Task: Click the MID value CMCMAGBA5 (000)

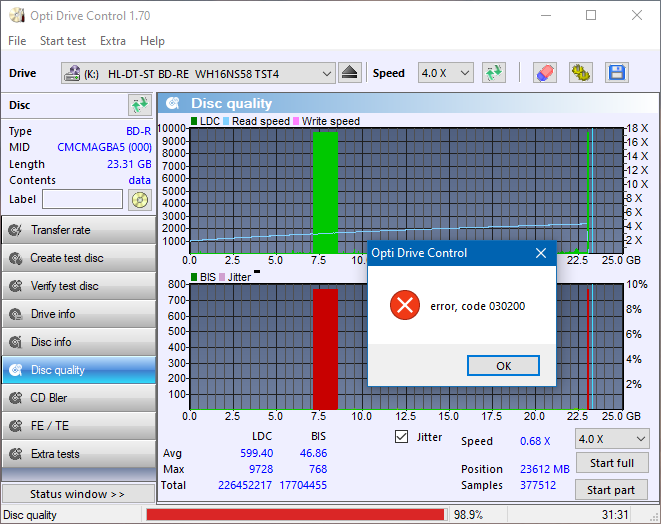Action: [x=104, y=147]
